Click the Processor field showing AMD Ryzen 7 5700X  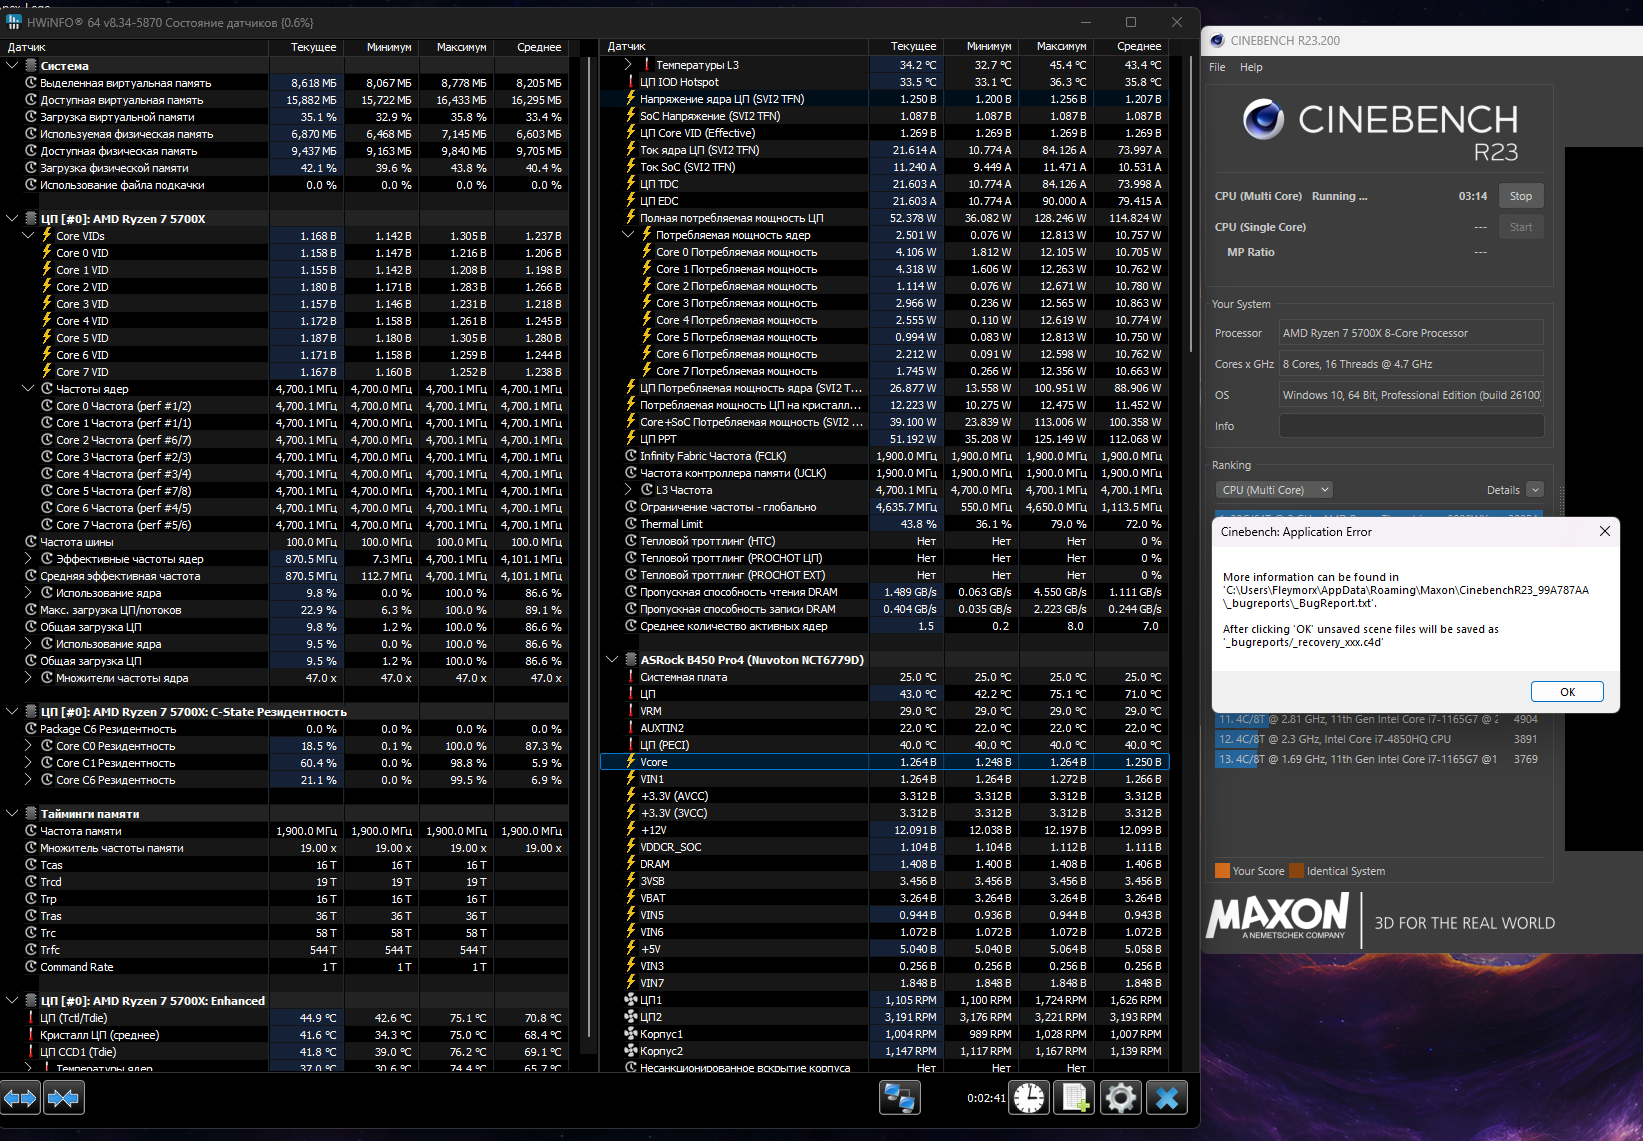pos(1412,333)
